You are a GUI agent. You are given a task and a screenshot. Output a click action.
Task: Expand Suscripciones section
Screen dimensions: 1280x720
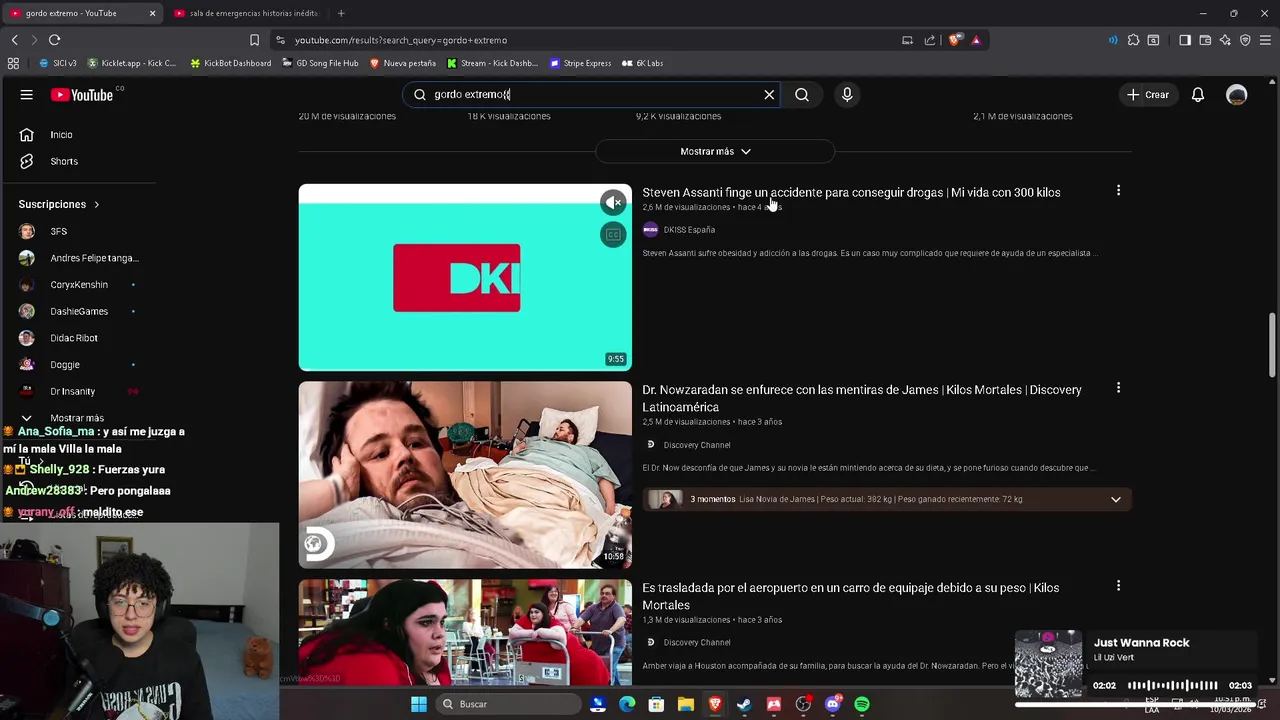(x=59, y=204)
